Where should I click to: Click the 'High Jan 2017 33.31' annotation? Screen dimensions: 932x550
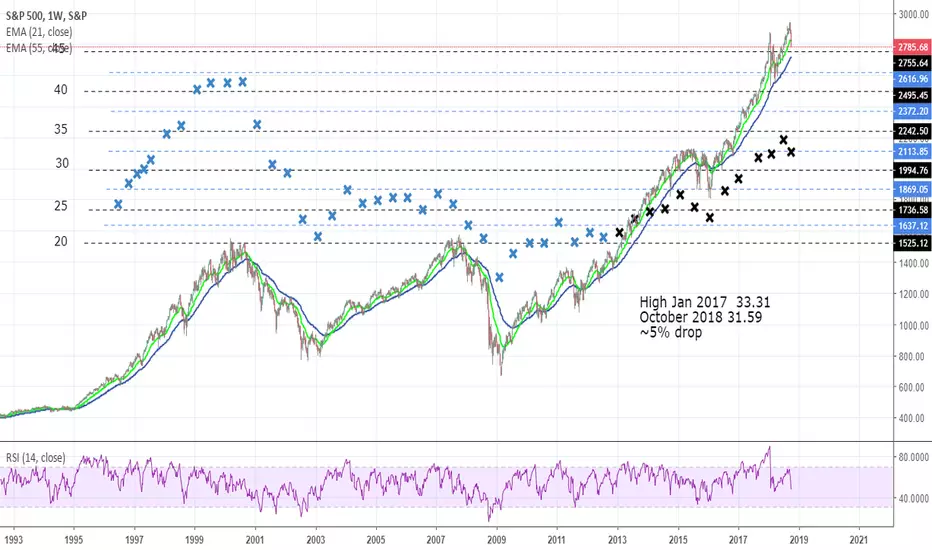(705, 302)
